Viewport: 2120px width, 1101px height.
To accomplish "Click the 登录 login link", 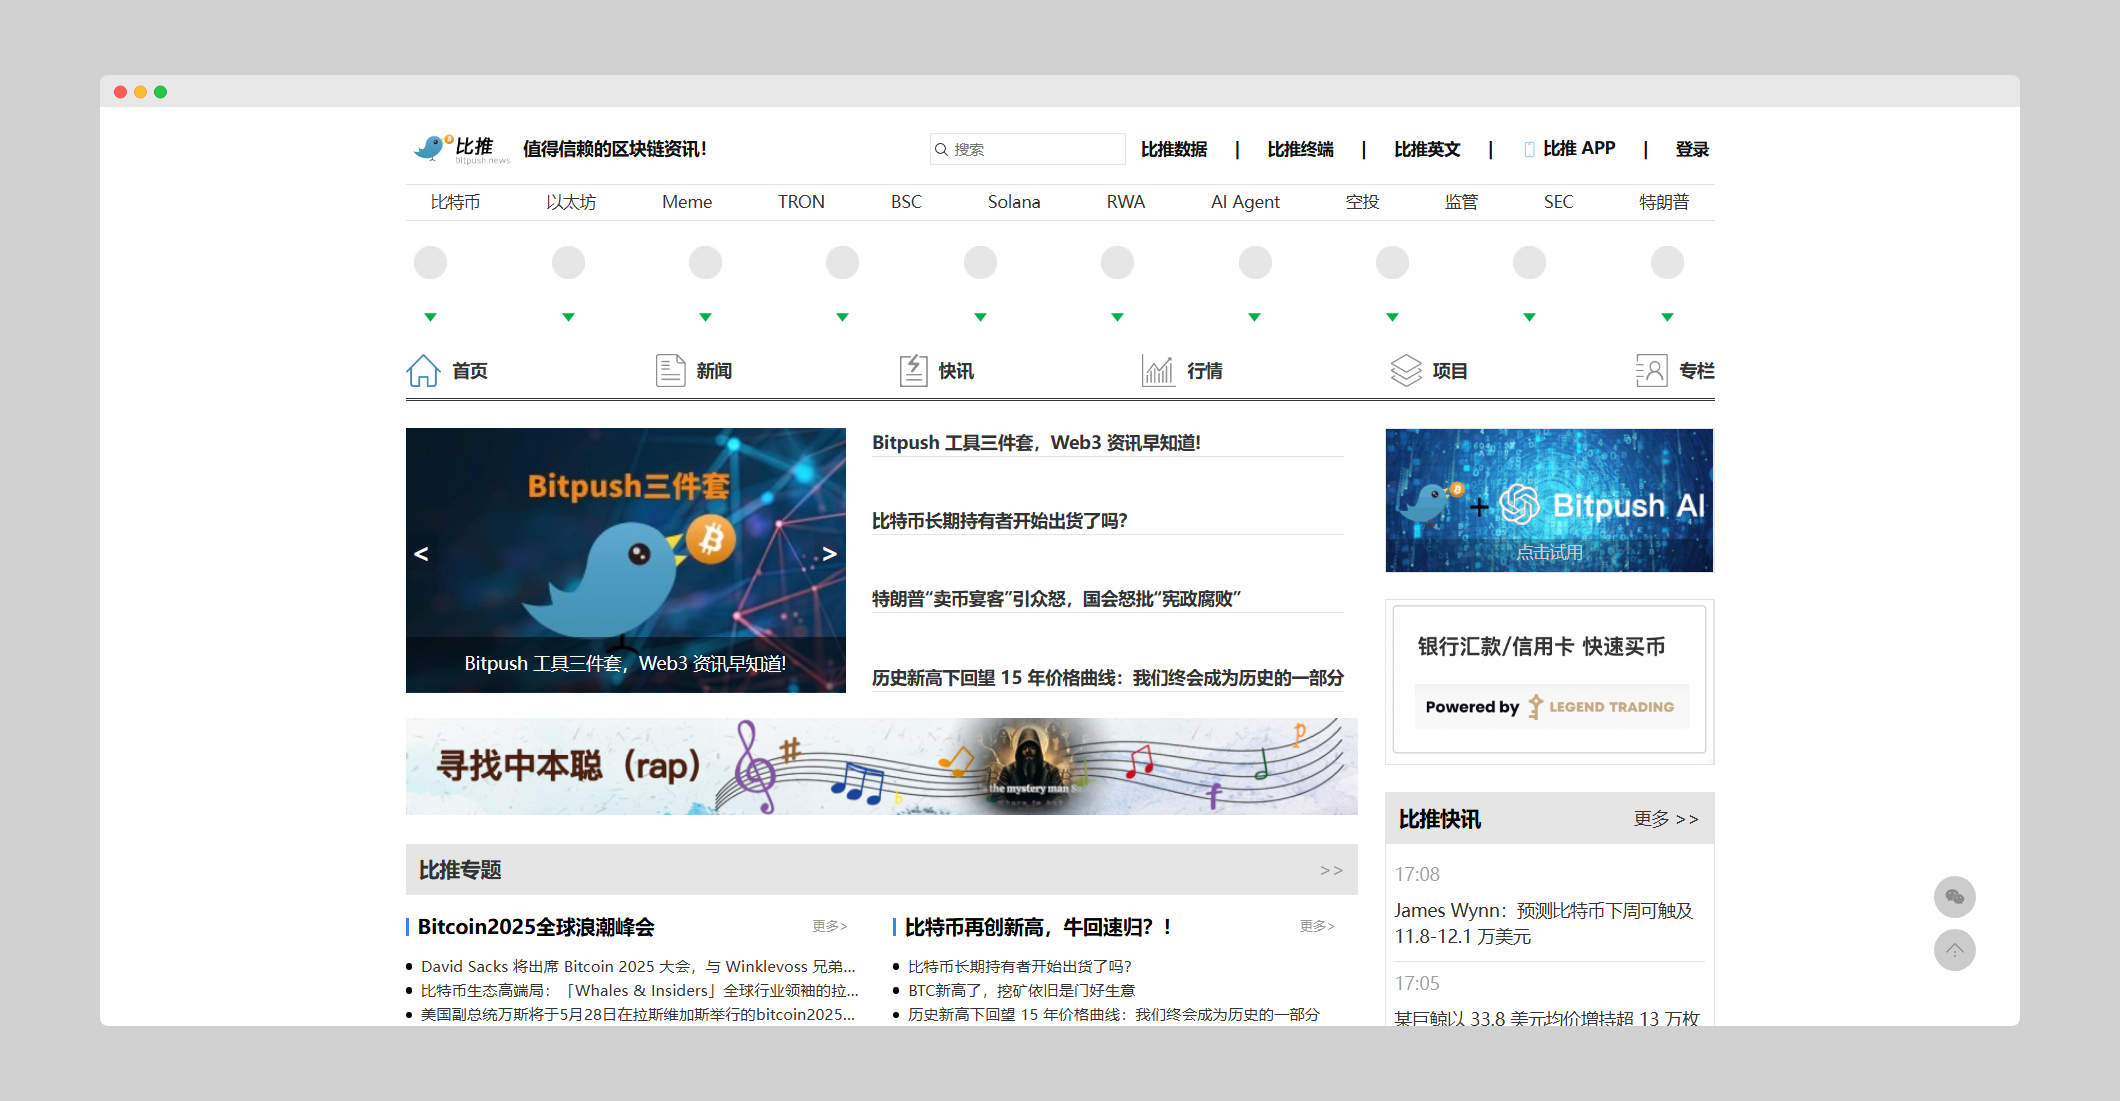I will 1693,148.
